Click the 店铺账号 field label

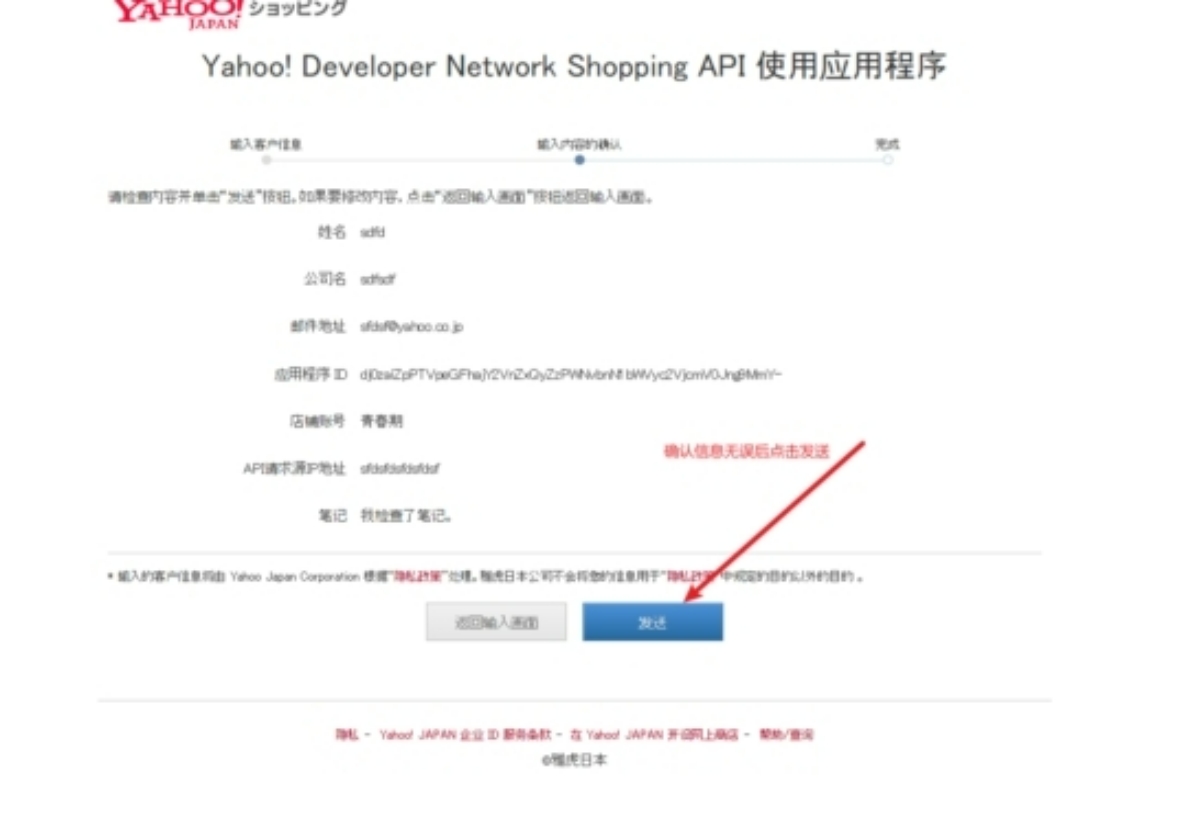pos(318,421)
